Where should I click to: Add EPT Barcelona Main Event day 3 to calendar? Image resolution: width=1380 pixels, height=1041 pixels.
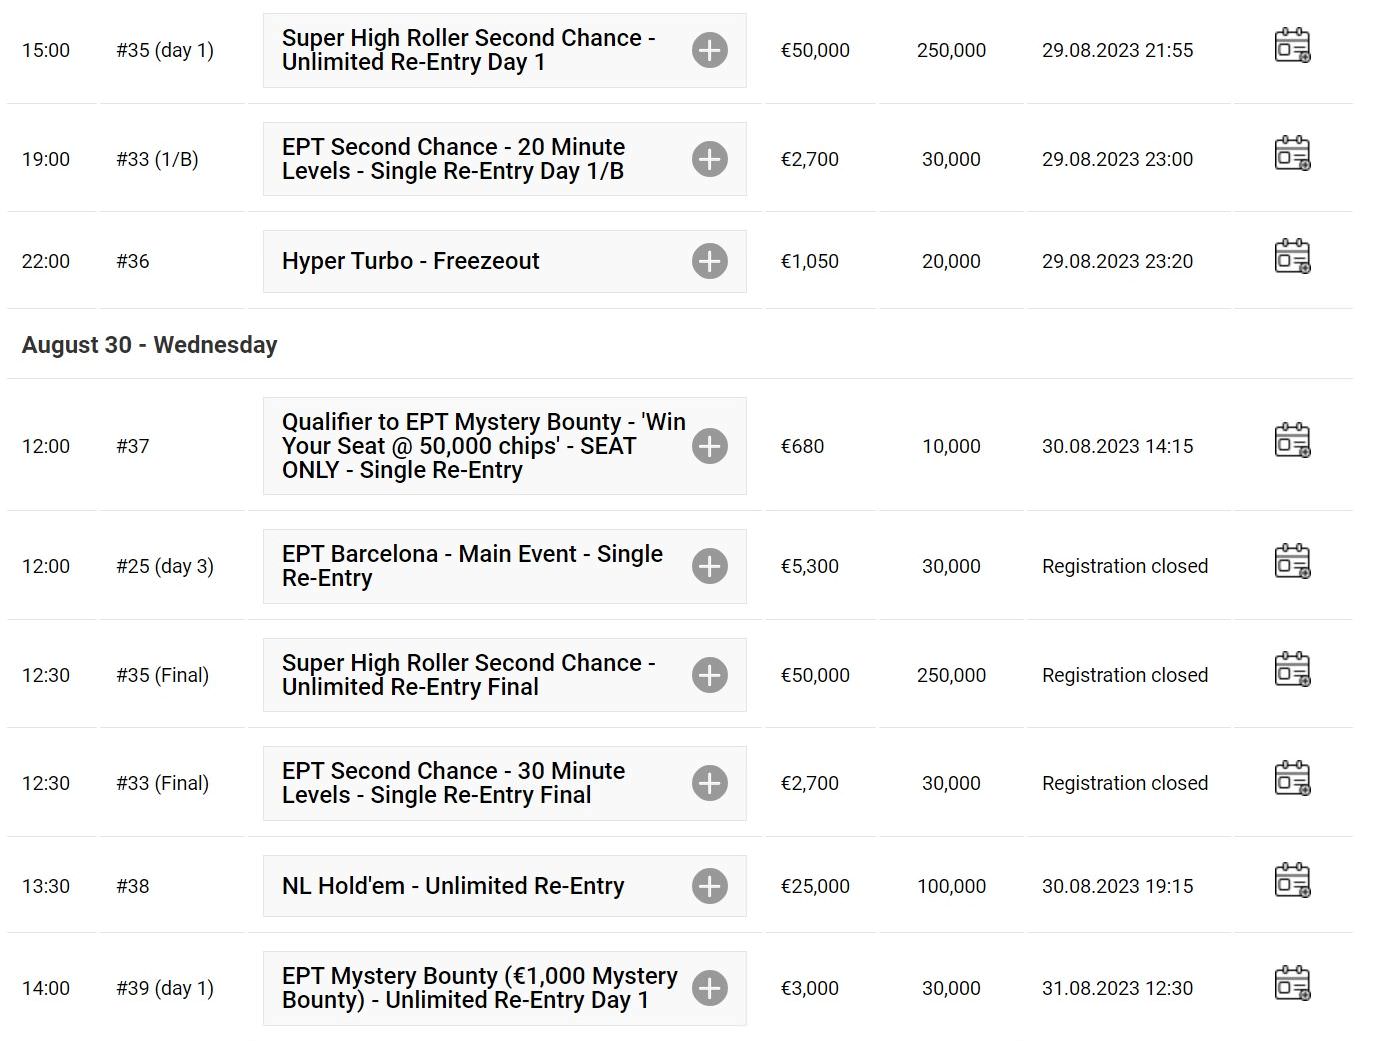click(1292, 561)
